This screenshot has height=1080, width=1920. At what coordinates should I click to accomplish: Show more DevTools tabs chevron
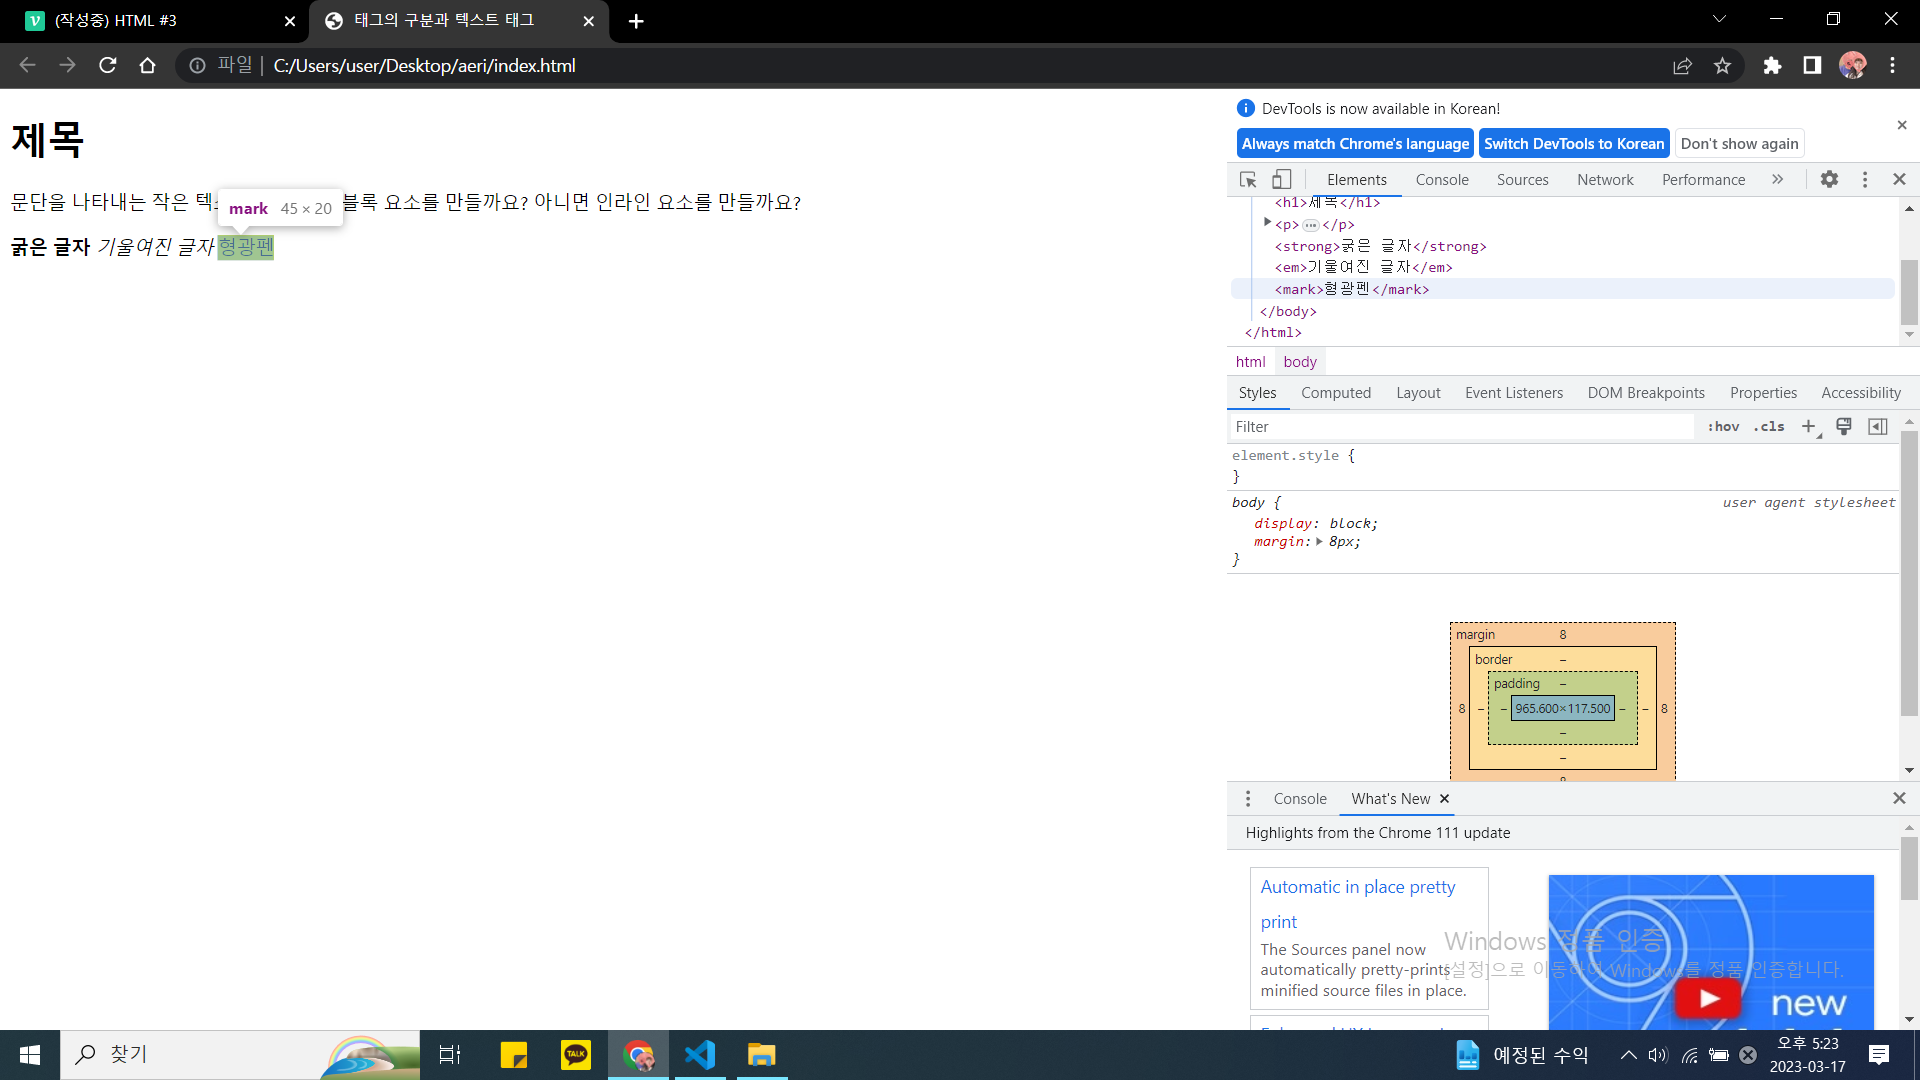(1777, 180)
